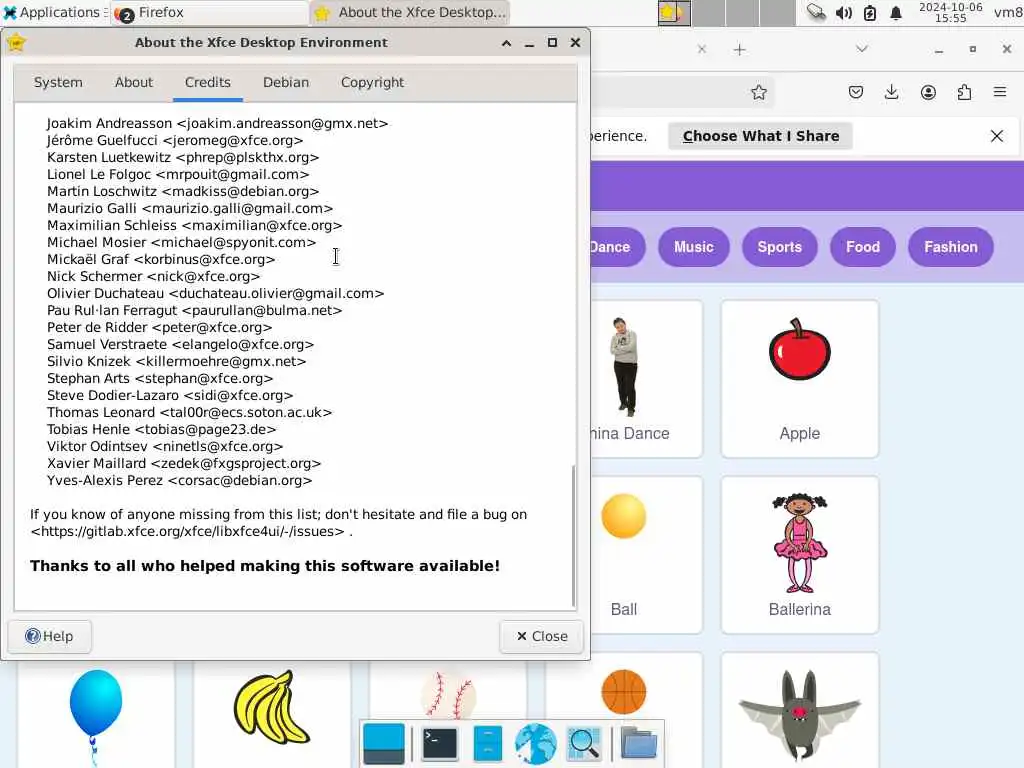Viewport: 1024px width, 768px height.
Task: Switch to the Copyright tab
Action: 372,82
